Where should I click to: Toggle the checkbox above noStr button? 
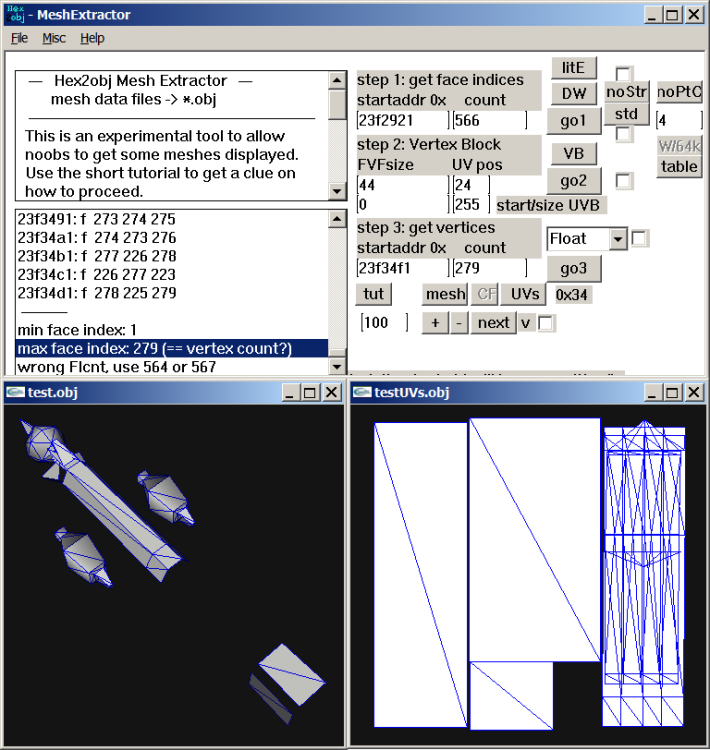coord(623,74)
